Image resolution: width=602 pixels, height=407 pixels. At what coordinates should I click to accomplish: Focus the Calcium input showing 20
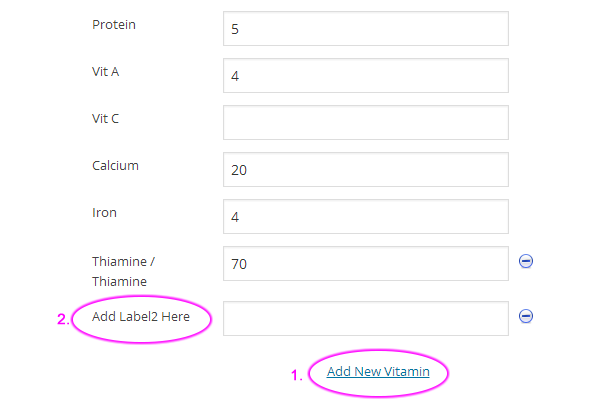tap(366, 169)
